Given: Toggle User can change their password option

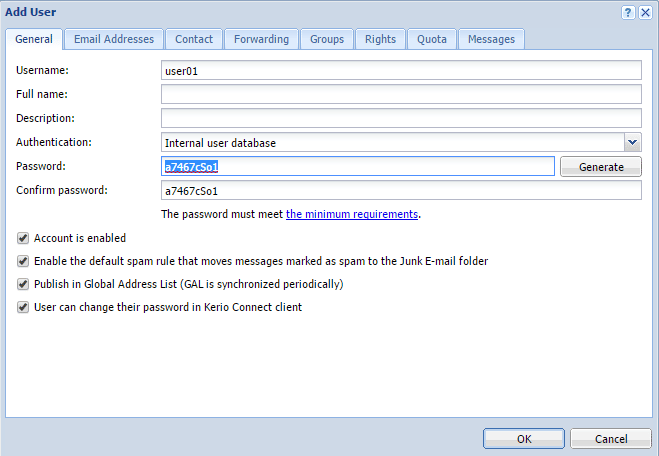Looking at the screenshot, I should tap(23, 307).
